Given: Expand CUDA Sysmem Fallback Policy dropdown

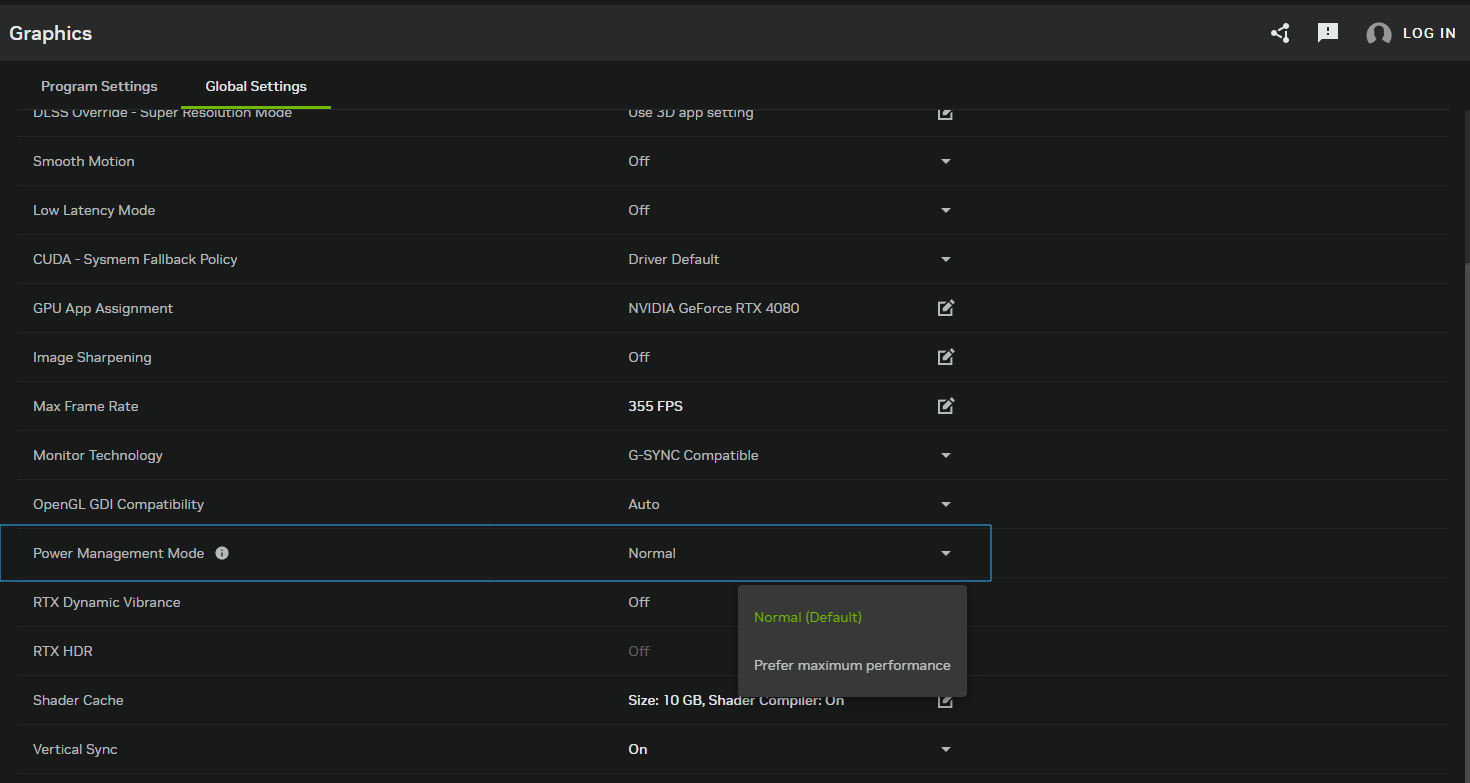Looking at the screenshot, I should (945, 259).
